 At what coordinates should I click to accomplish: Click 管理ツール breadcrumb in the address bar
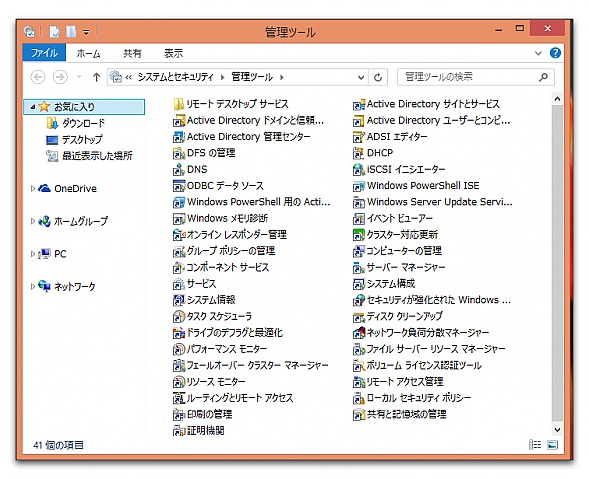pos(252,77)
